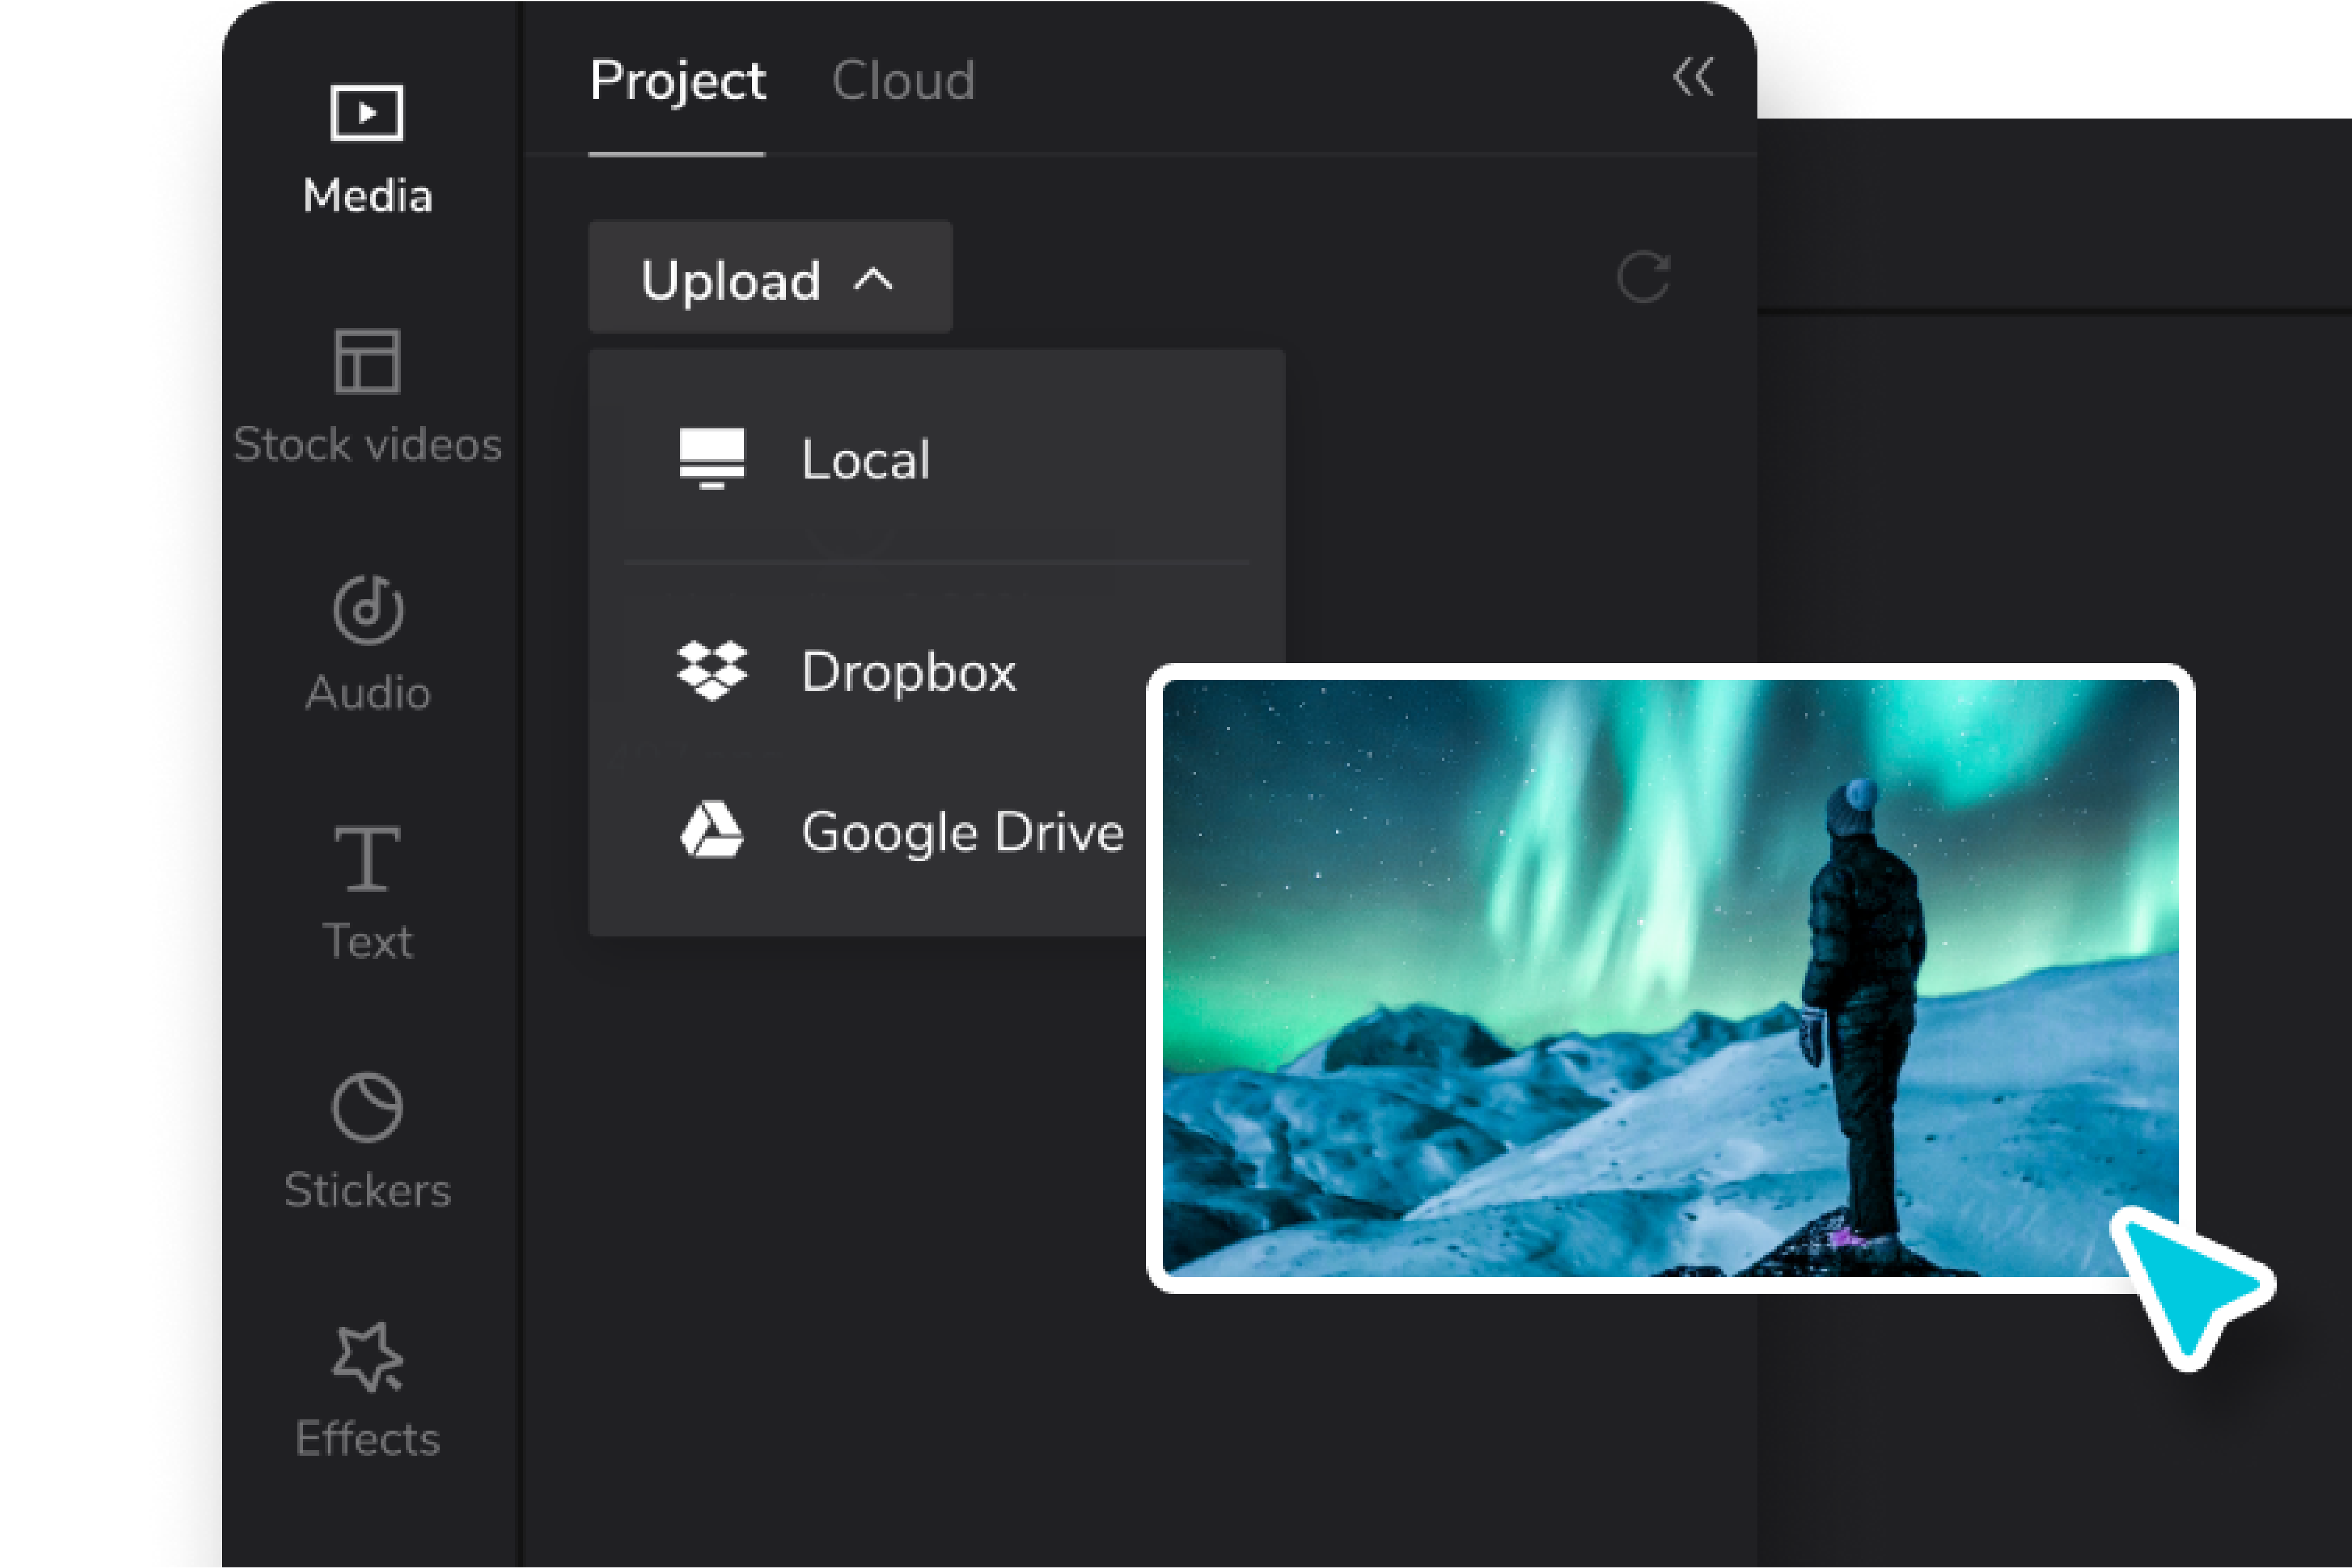Select the Project tab

pyautogui.click(x=678, y=82)
